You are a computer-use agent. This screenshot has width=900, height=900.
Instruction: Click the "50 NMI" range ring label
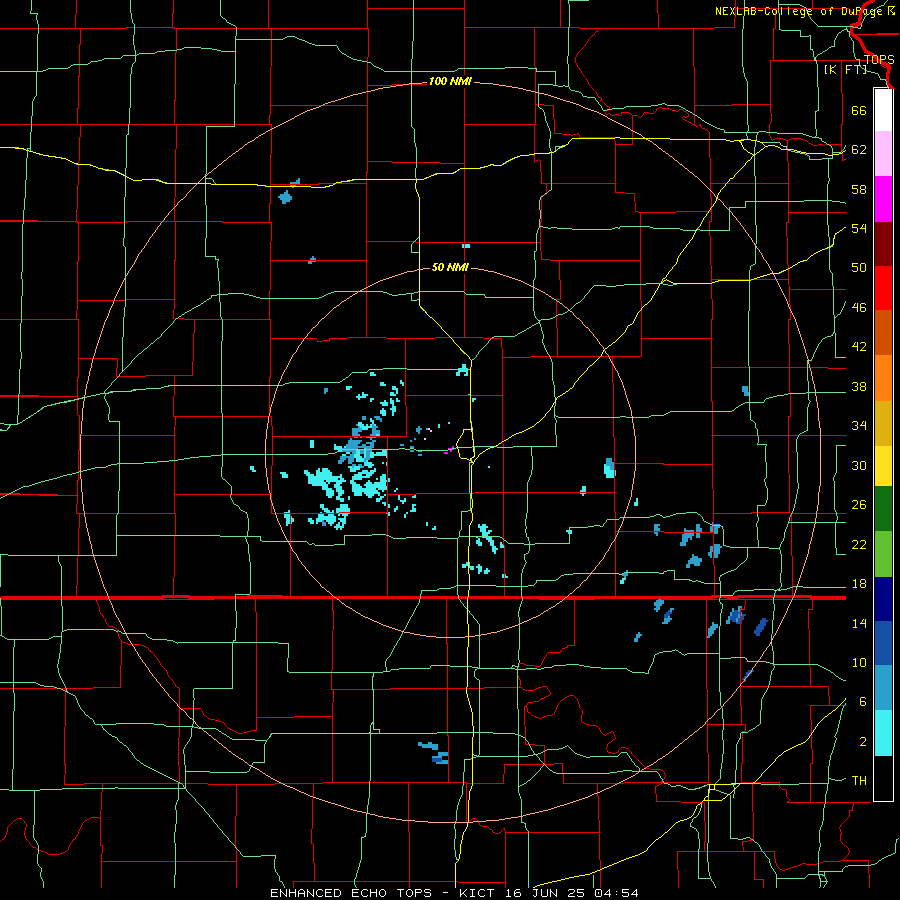[x=450, y=267]
